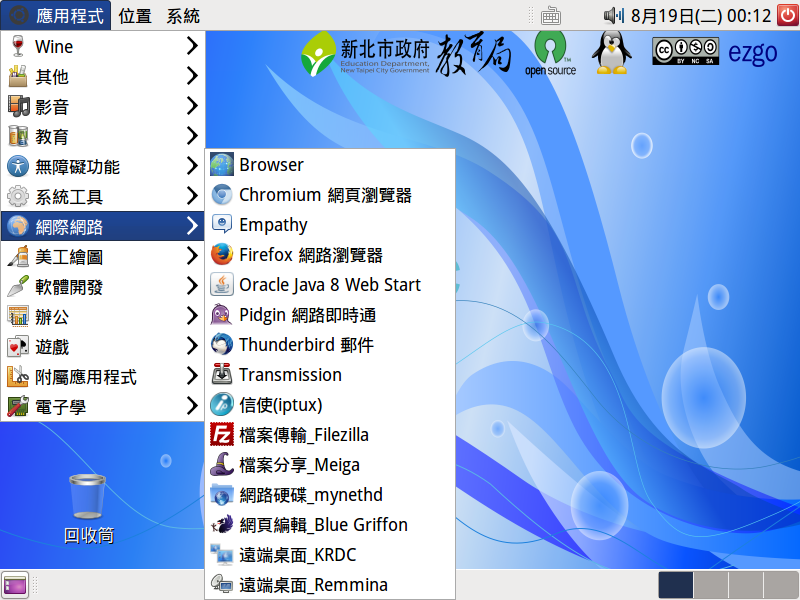
Task: Launch Firefox from its fox icon
Action: [x=221, y=255]
